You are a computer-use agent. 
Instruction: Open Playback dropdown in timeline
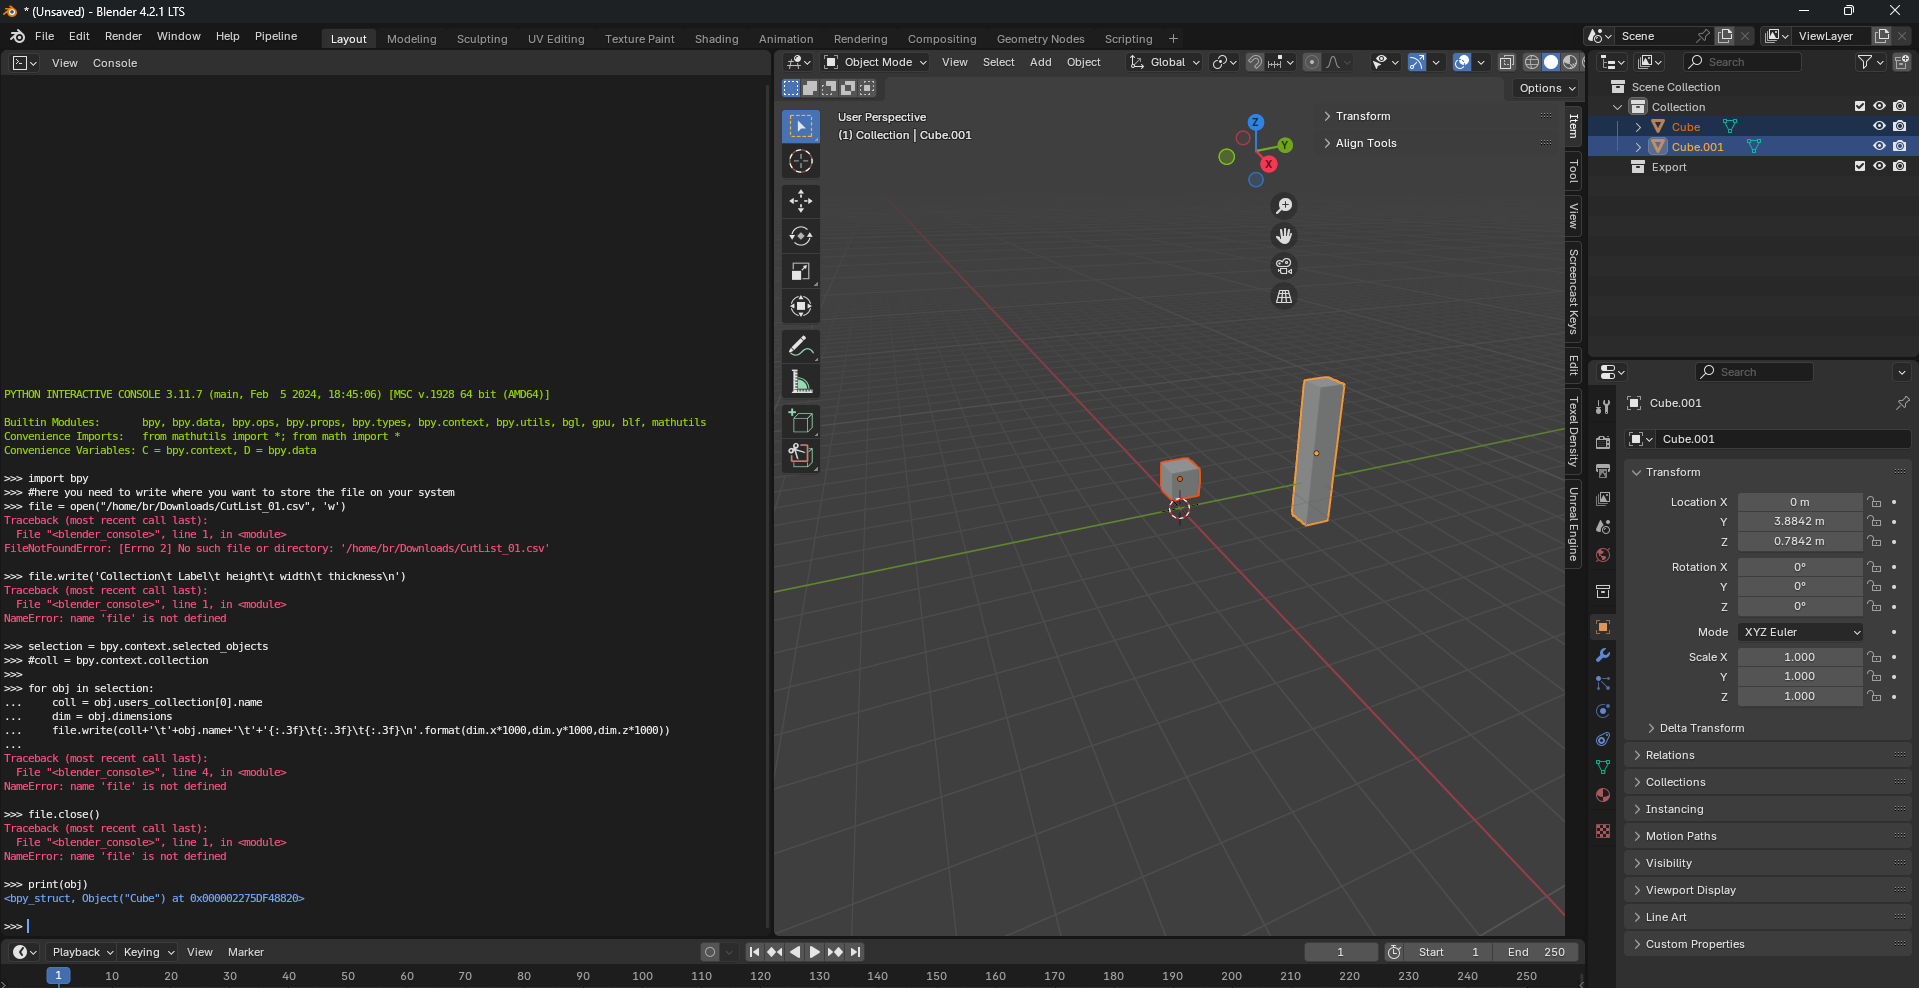pos(82,952)
